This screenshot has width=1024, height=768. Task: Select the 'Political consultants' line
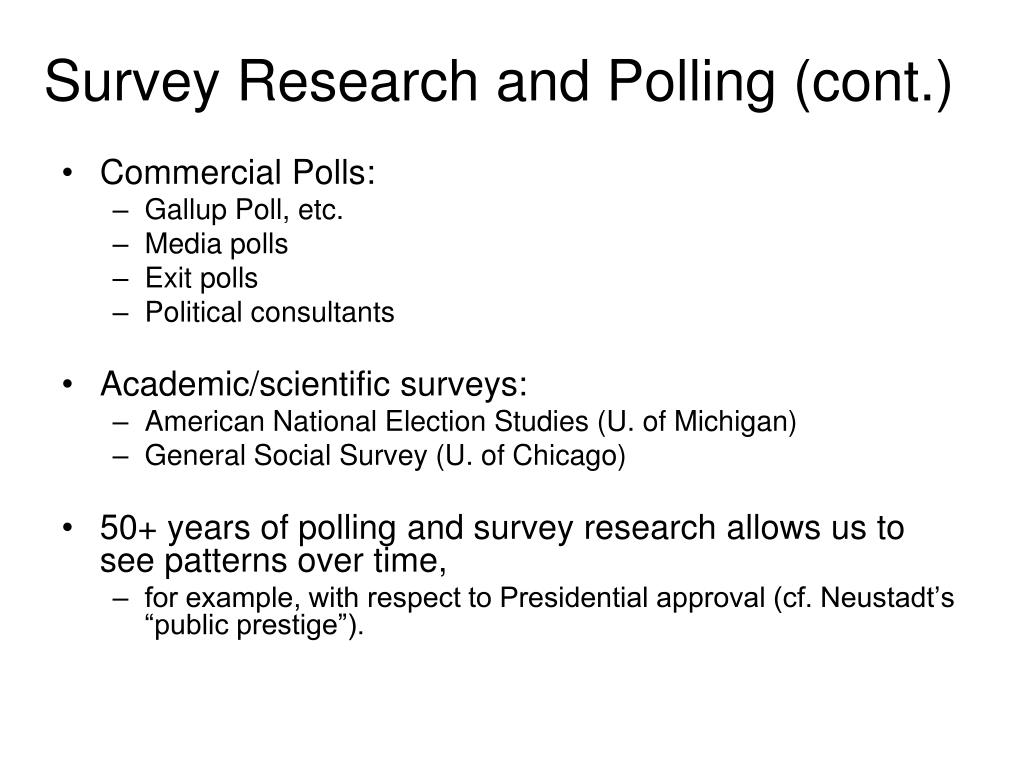click(x=270, y=312)
